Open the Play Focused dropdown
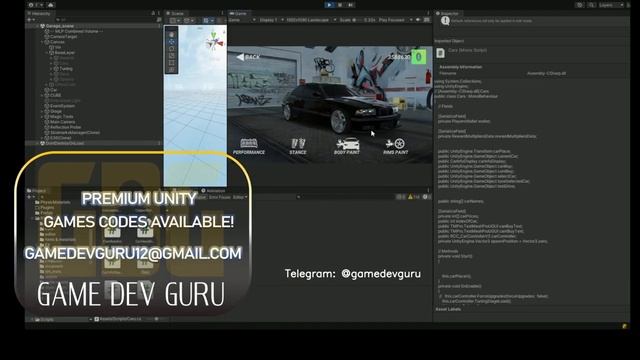This screenshot has height=360, width=640. [396, 20]
